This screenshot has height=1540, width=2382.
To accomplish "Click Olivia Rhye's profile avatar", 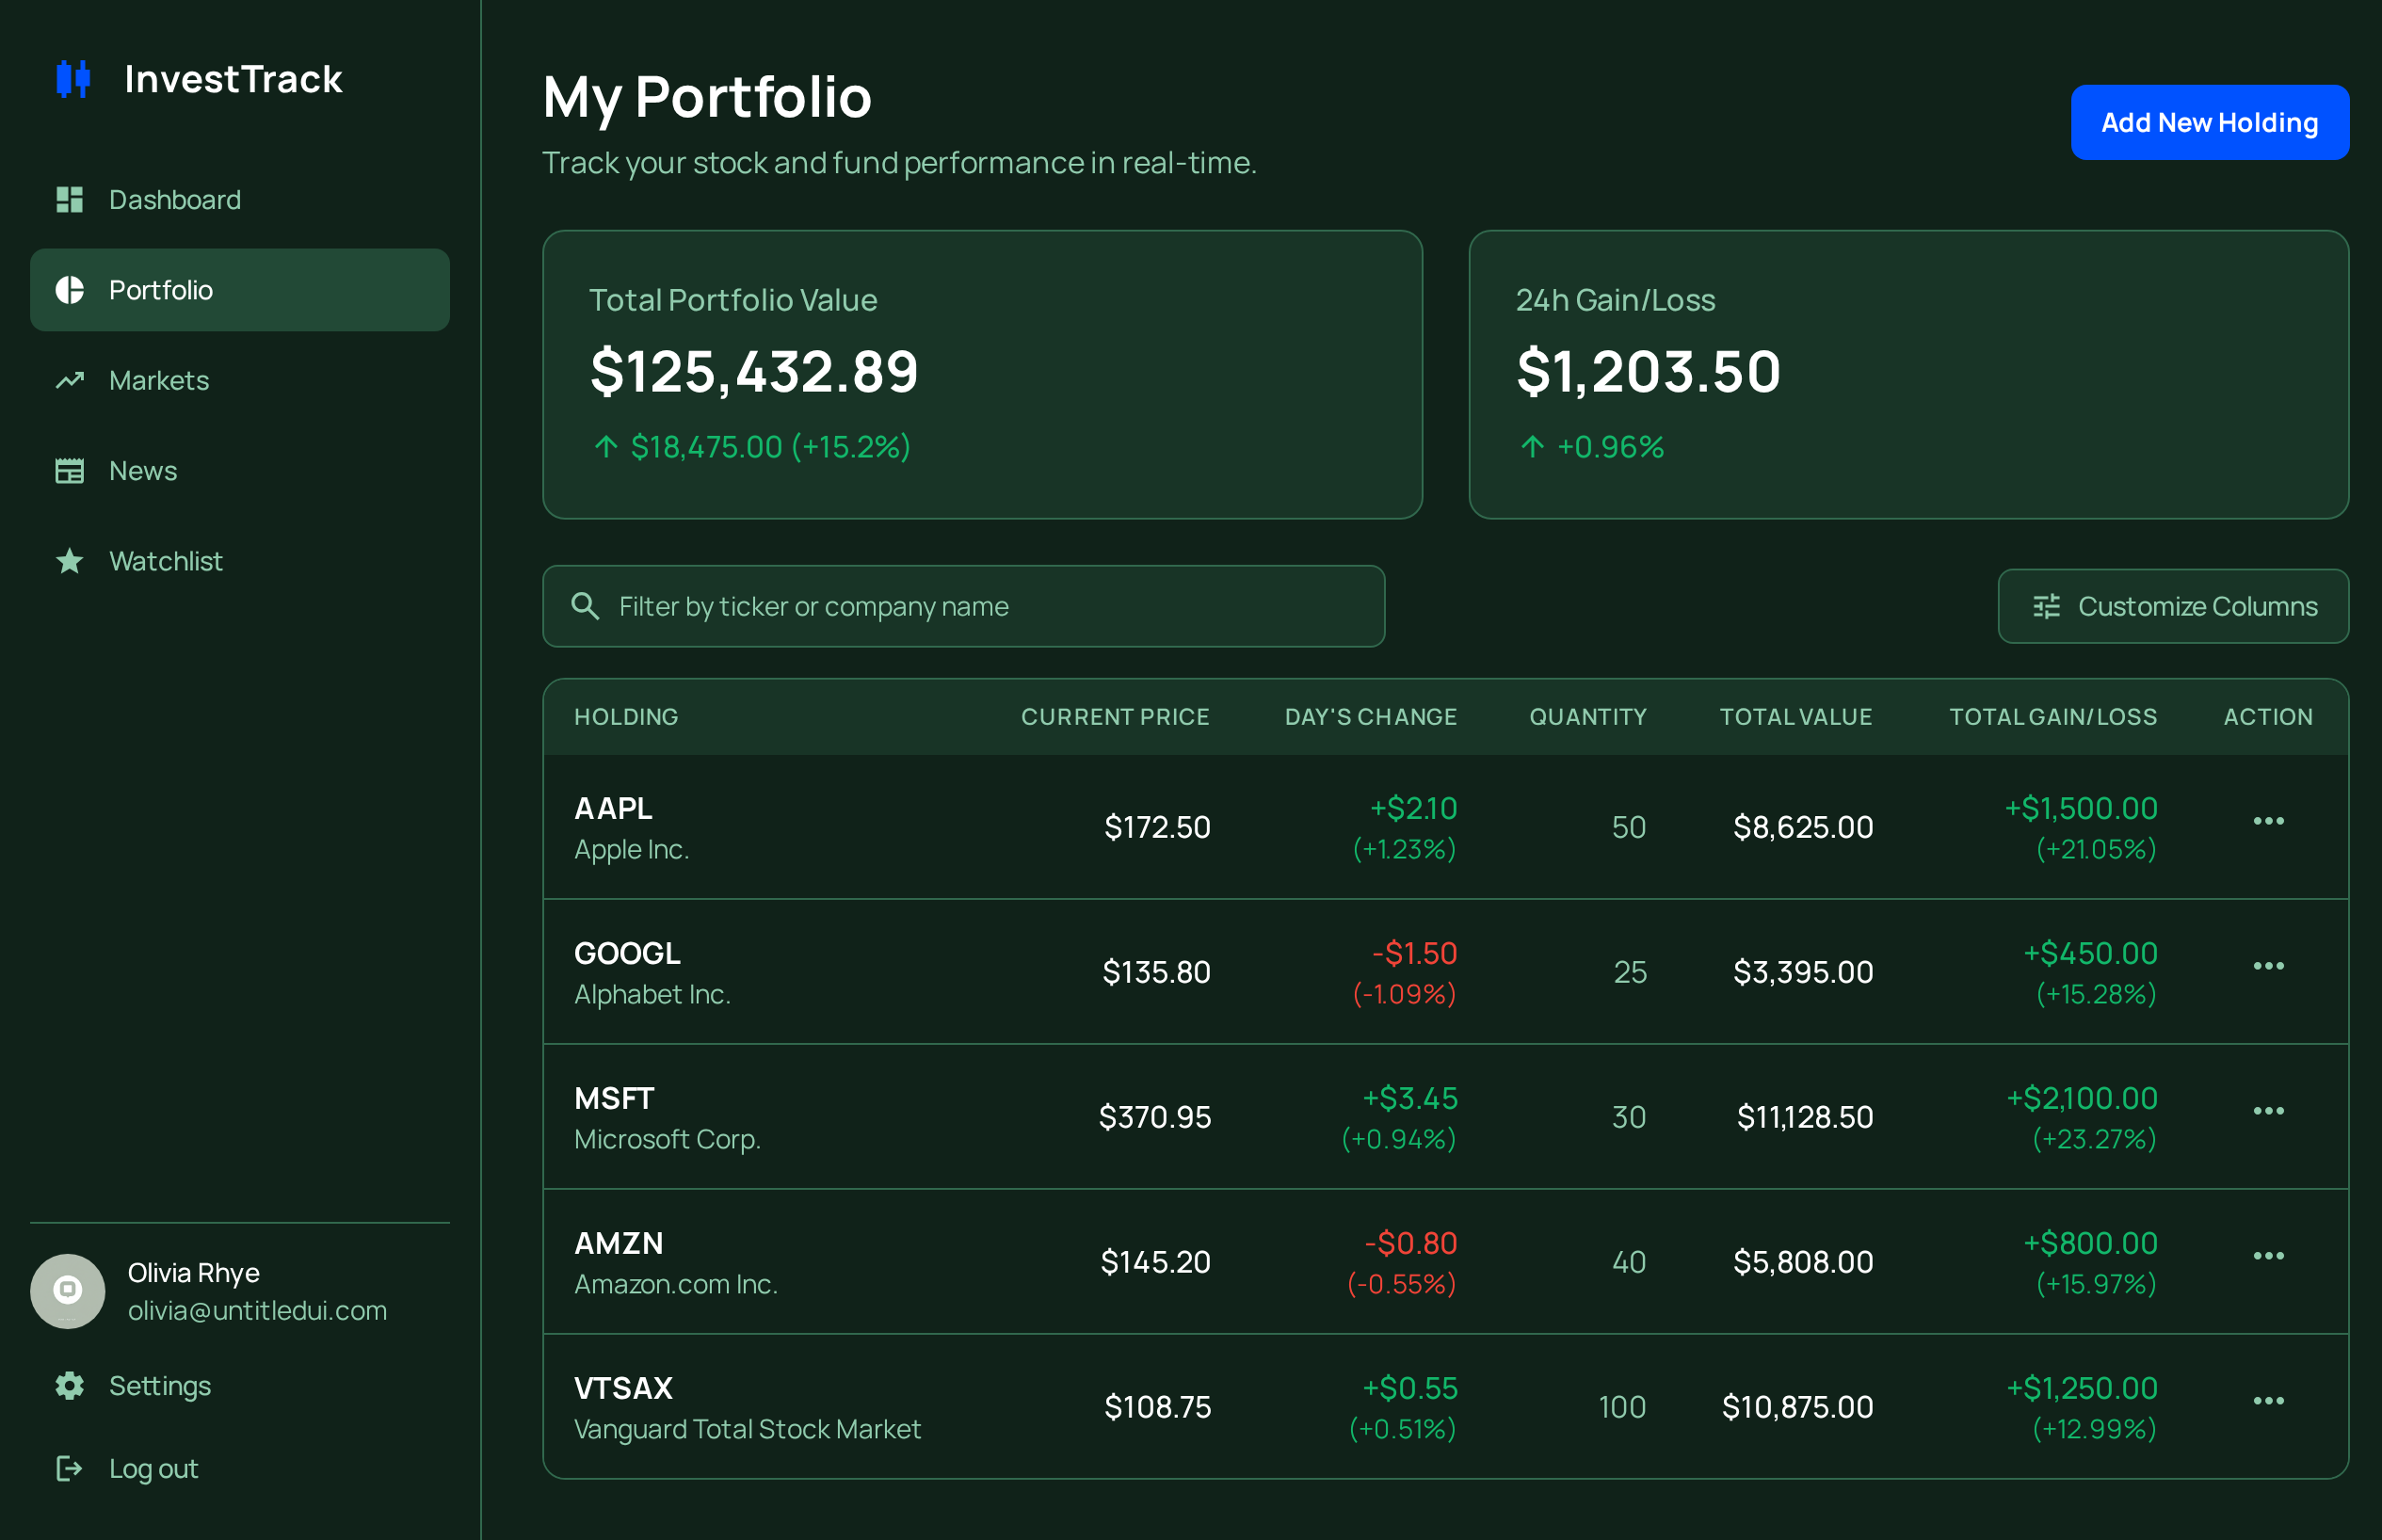I will coord(68,1291).
